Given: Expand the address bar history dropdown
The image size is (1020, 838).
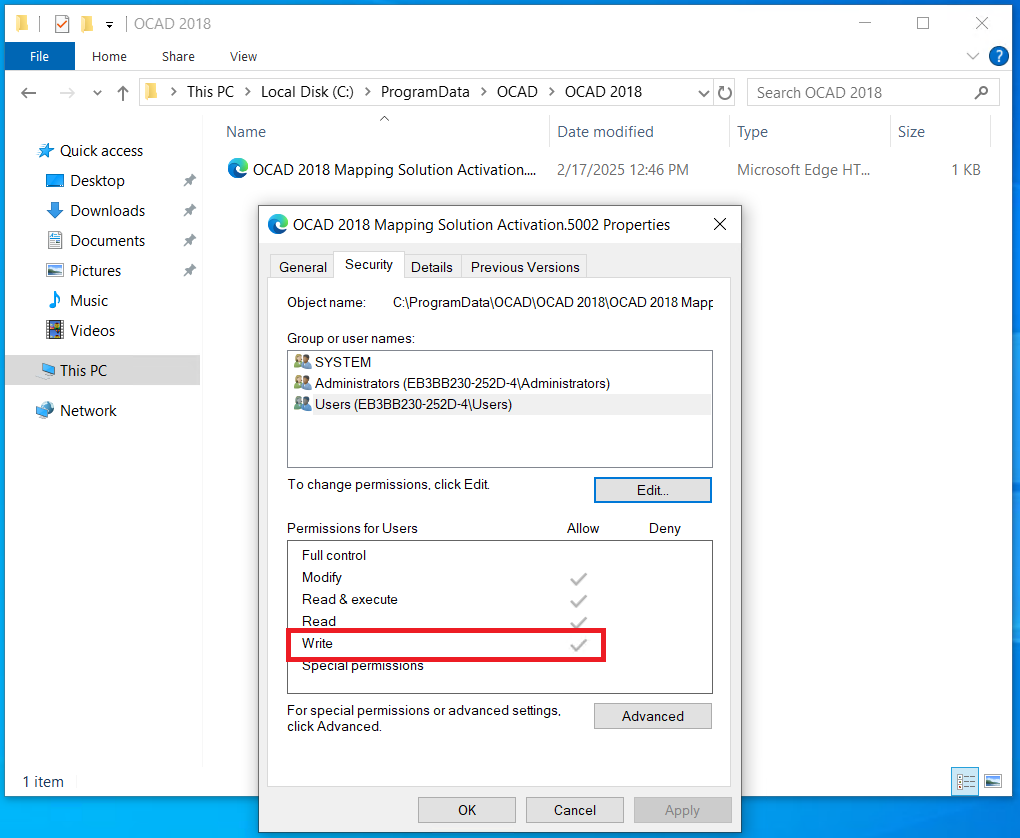Looking at the screenshot, I should tap(703, 93).
